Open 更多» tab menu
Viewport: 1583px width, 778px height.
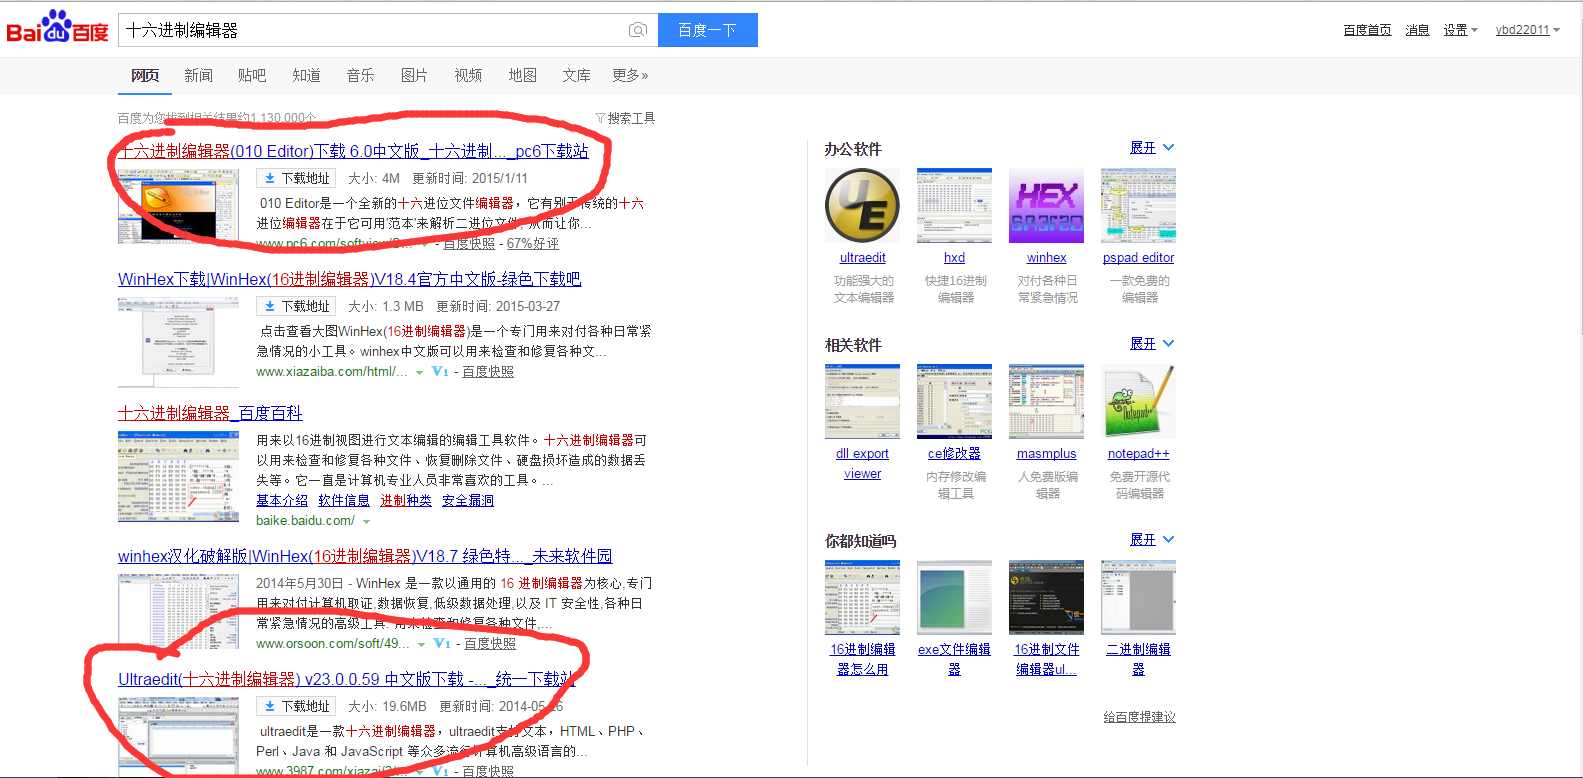(x=630, y=75)
